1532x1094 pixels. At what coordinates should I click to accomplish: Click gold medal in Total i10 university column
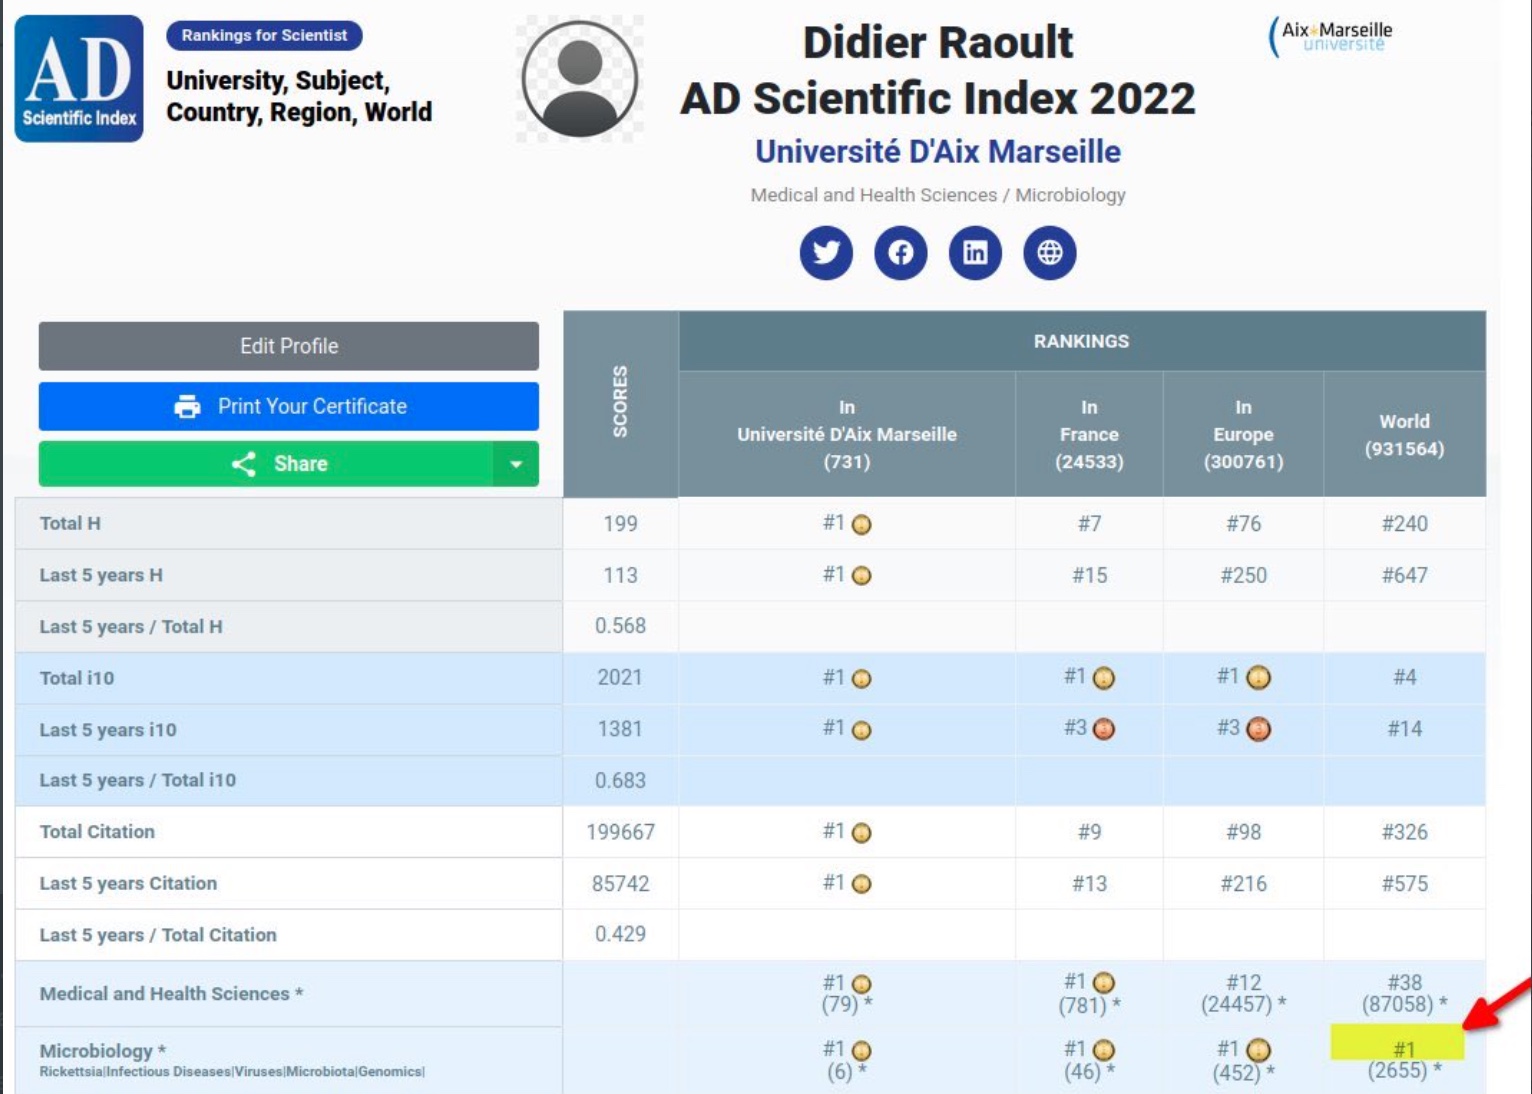pos(861,679)
